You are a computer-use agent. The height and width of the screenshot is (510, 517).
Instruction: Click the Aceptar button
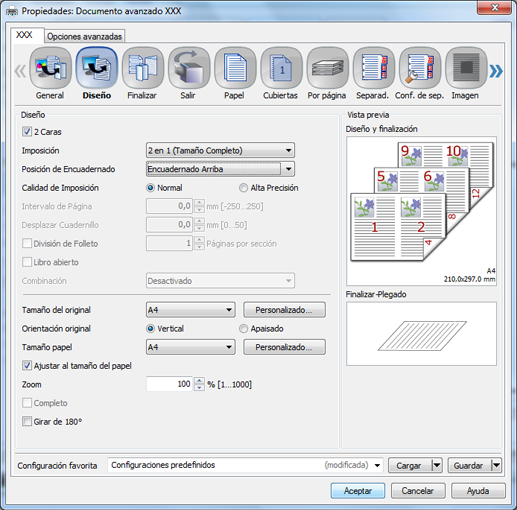[358, 491]
